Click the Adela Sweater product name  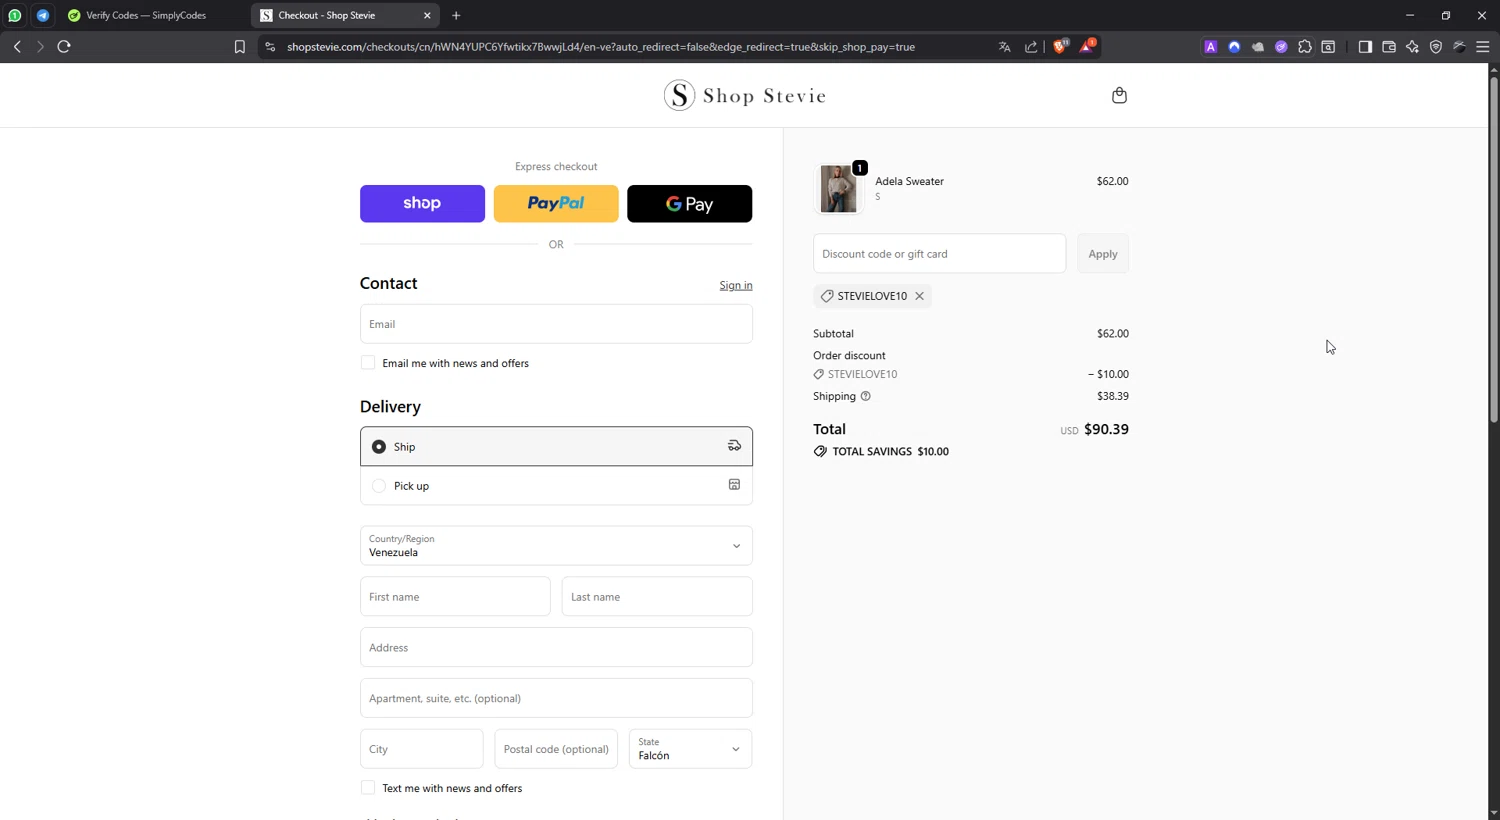pyautogui.click(x=909, y=181)
